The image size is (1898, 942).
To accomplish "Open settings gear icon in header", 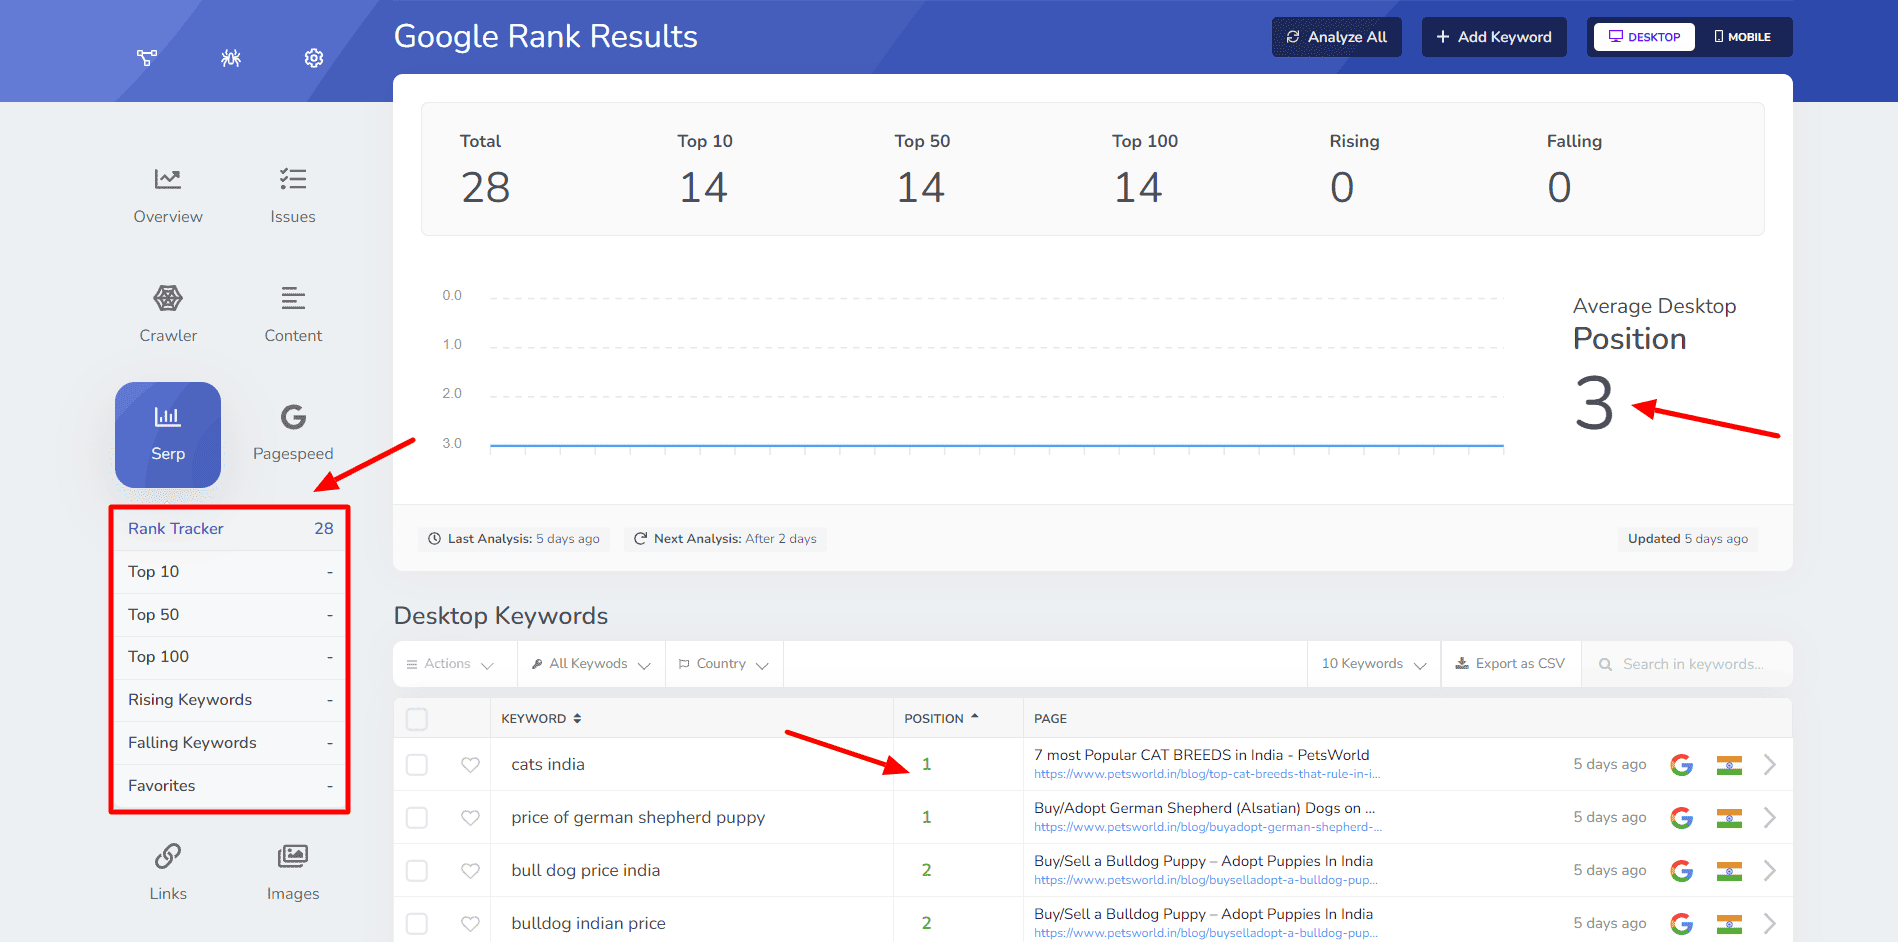I will [x=314, y=58].
